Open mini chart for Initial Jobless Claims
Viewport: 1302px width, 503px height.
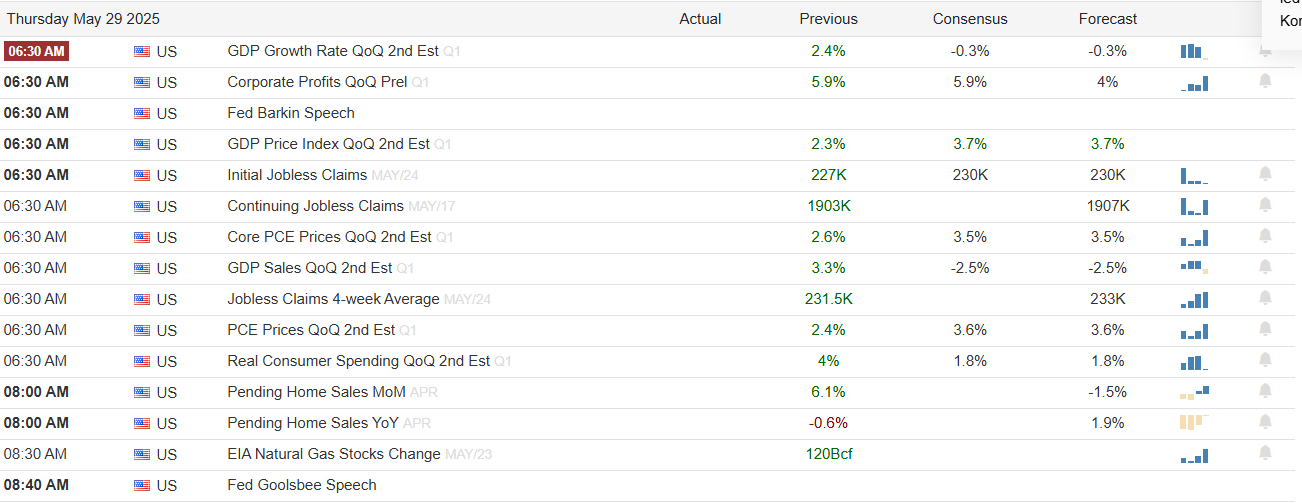[1194, 175]
